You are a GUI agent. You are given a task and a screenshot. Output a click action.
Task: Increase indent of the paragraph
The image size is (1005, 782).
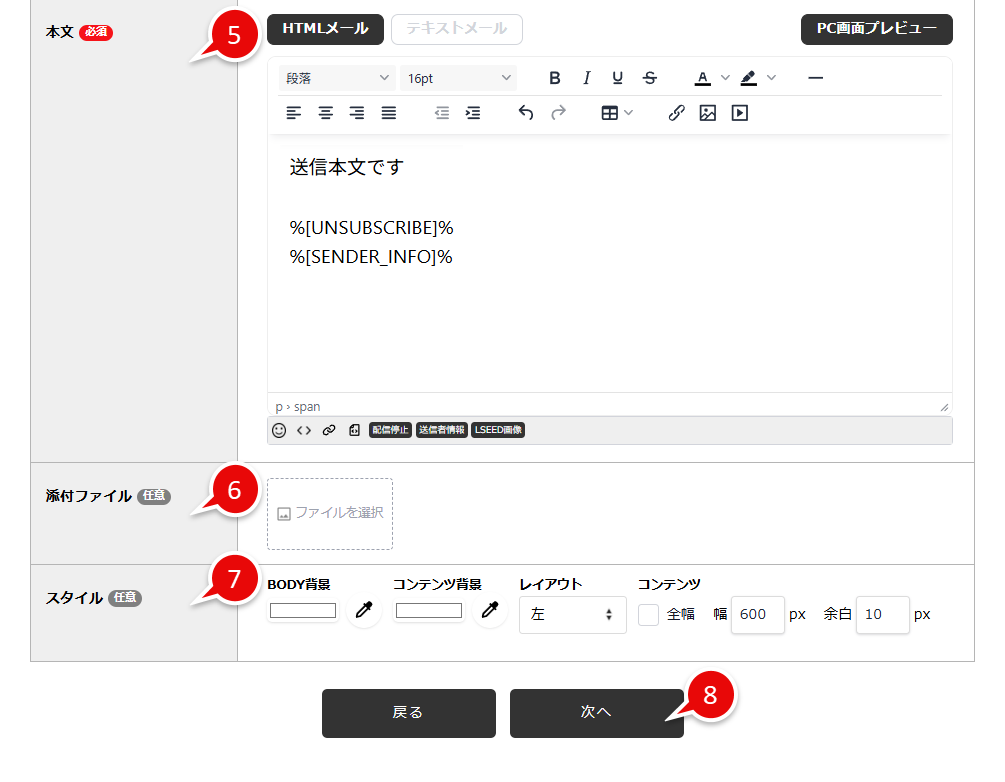tap(473, 112)
